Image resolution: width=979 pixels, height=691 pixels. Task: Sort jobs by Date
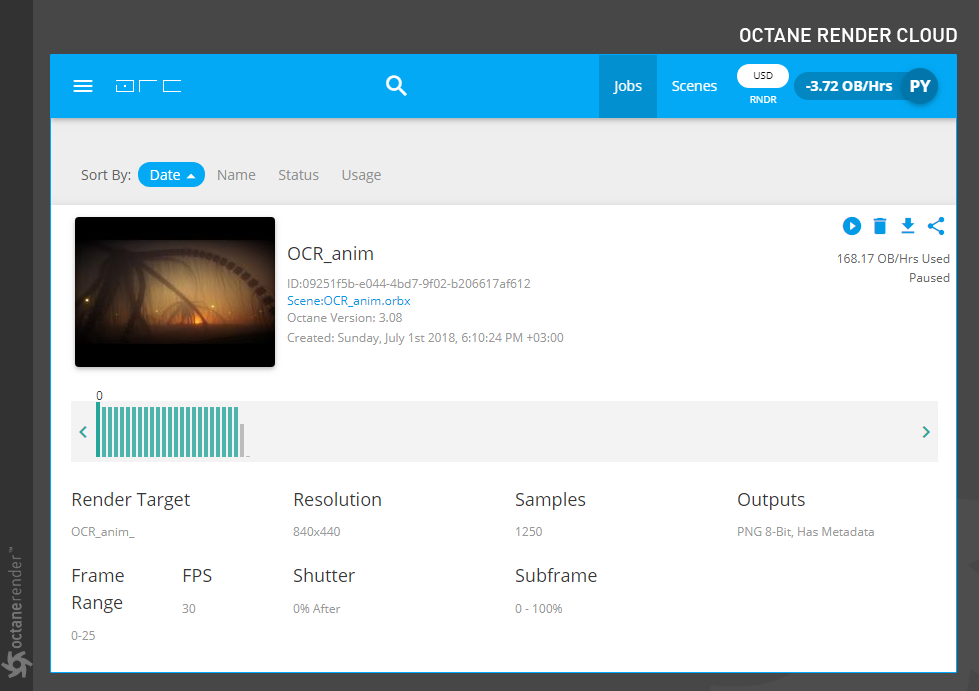pyautogui.click(x=171, y=175)
